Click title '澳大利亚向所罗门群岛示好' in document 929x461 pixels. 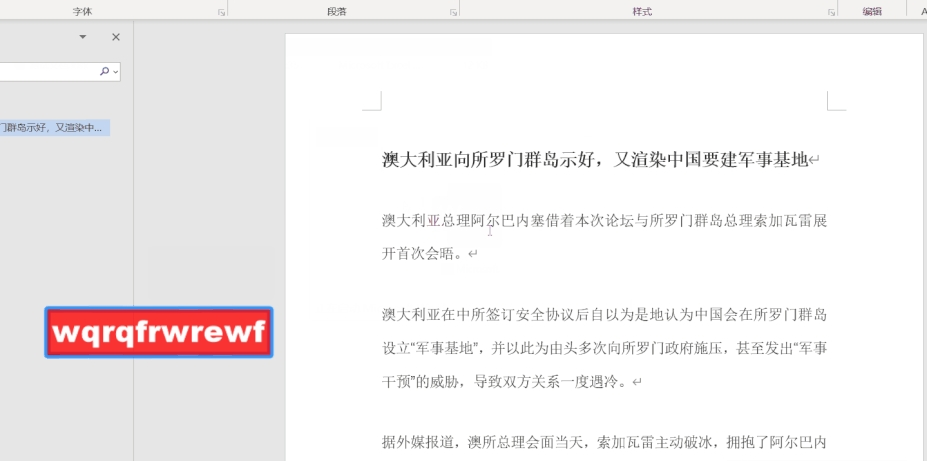(x=491, y=160)
